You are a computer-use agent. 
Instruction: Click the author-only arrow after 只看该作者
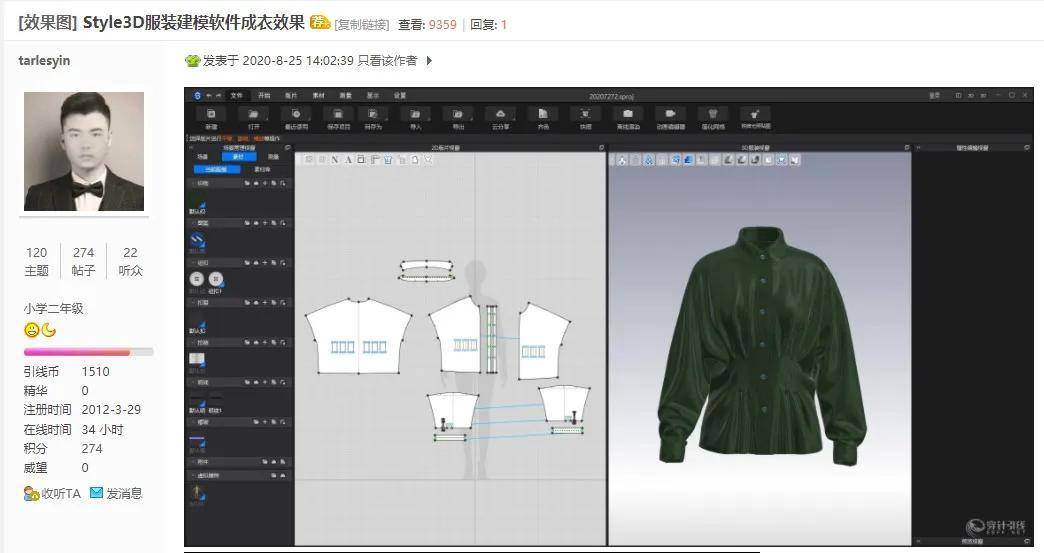pos(429,61)
